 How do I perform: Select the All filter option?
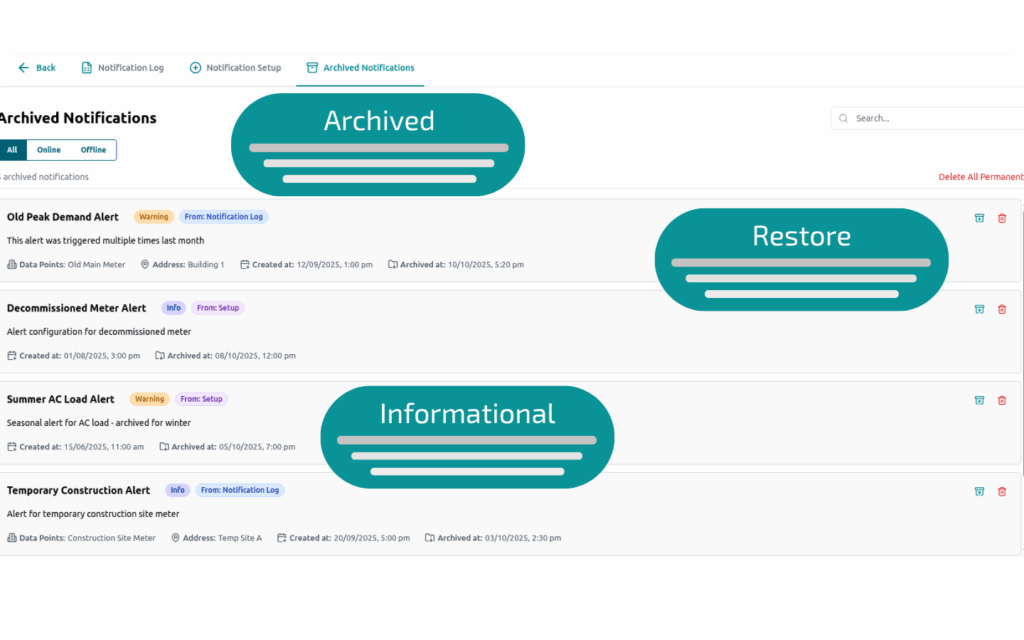(x=12, y=150)
